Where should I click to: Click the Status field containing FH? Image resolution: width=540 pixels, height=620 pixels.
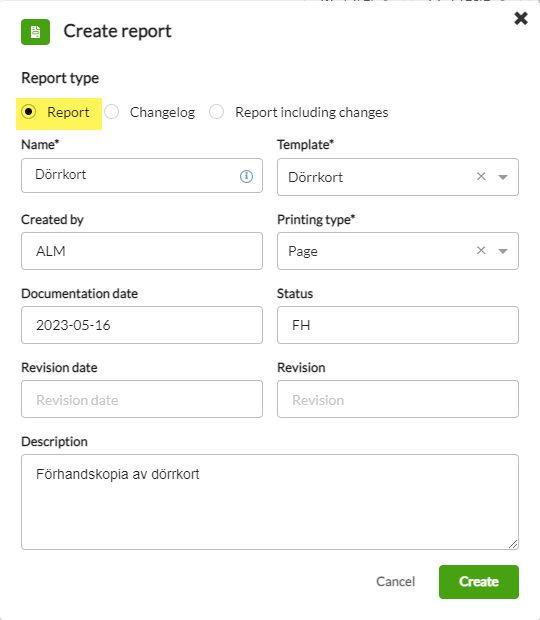point(398,325)
